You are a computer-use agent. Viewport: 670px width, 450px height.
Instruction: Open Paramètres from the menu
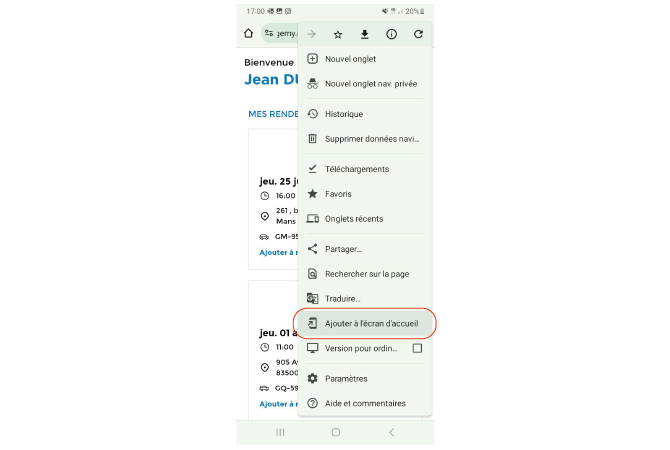pos(346,378)
